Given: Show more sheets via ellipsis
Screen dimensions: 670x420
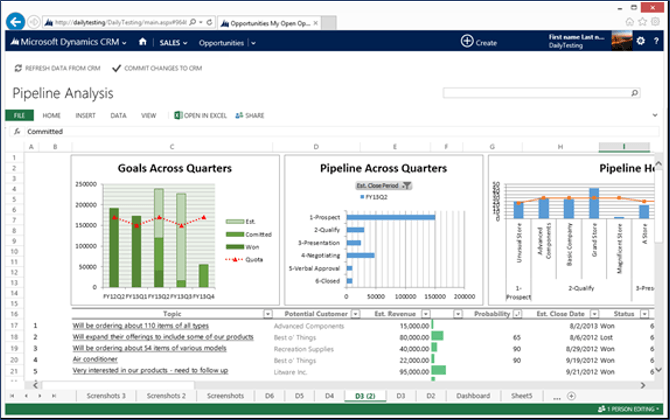Looking at the screenshot, I should [556, 397].
